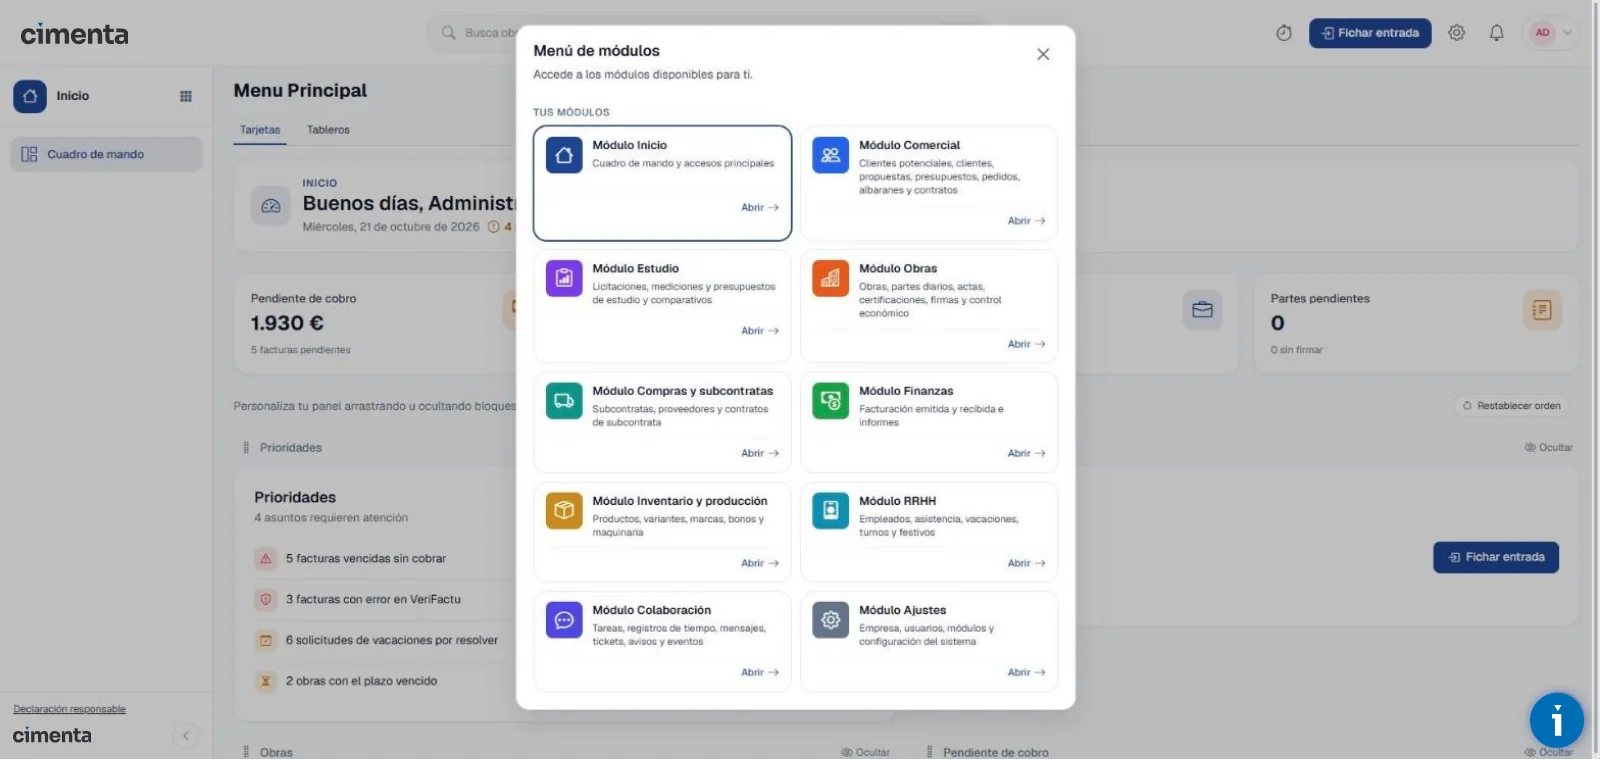Click the Módulo Colaboración chat icon

pyautogui.click(x=564, y=620)
